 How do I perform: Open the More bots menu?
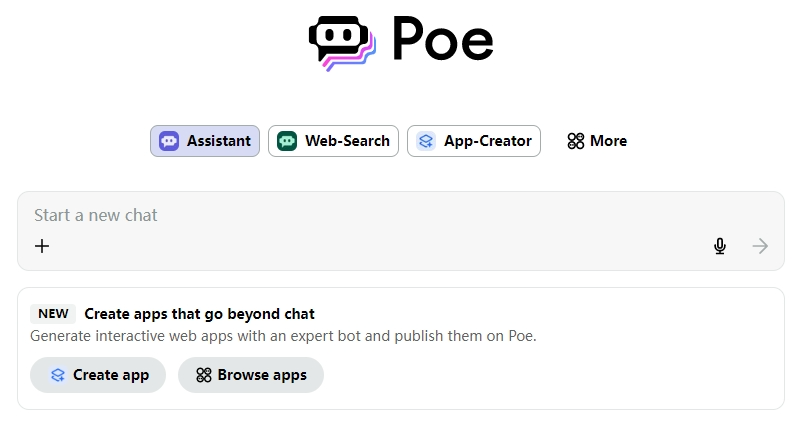click(x=597, y=141)
